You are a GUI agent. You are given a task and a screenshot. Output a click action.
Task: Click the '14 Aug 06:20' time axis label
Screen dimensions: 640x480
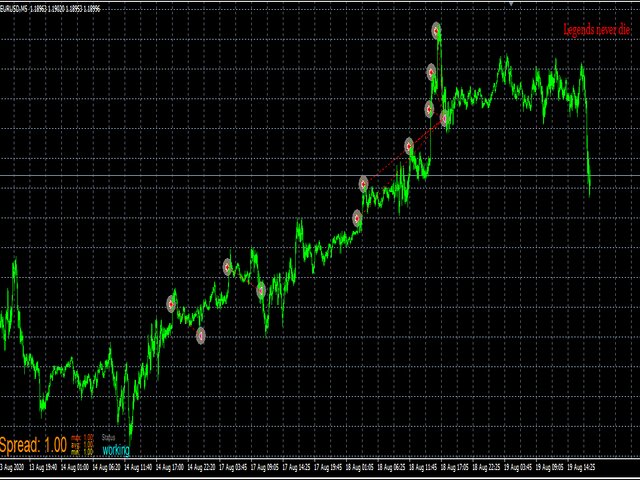107,467
